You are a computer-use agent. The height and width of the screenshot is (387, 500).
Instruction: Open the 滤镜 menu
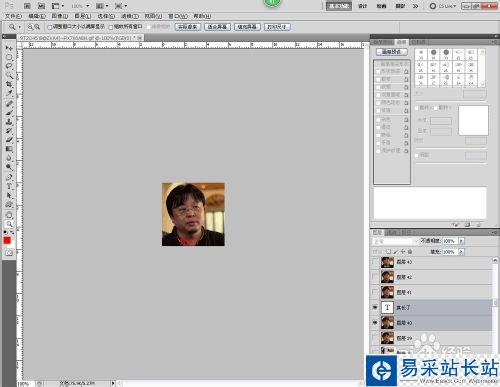click(129, 16)
